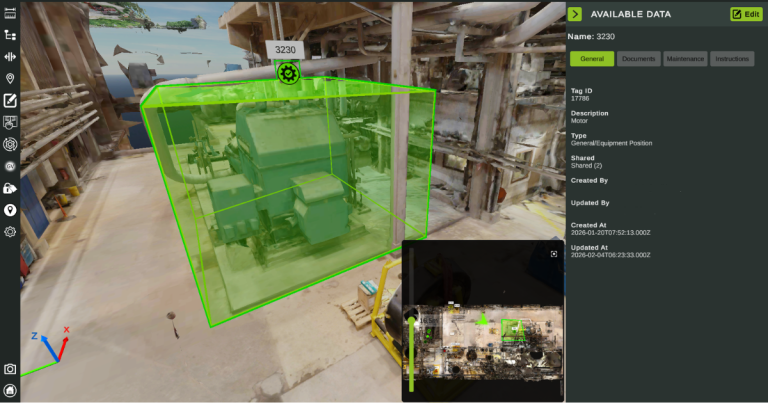
Task: Open the Maintenance tab
Action: coord(685,59)
